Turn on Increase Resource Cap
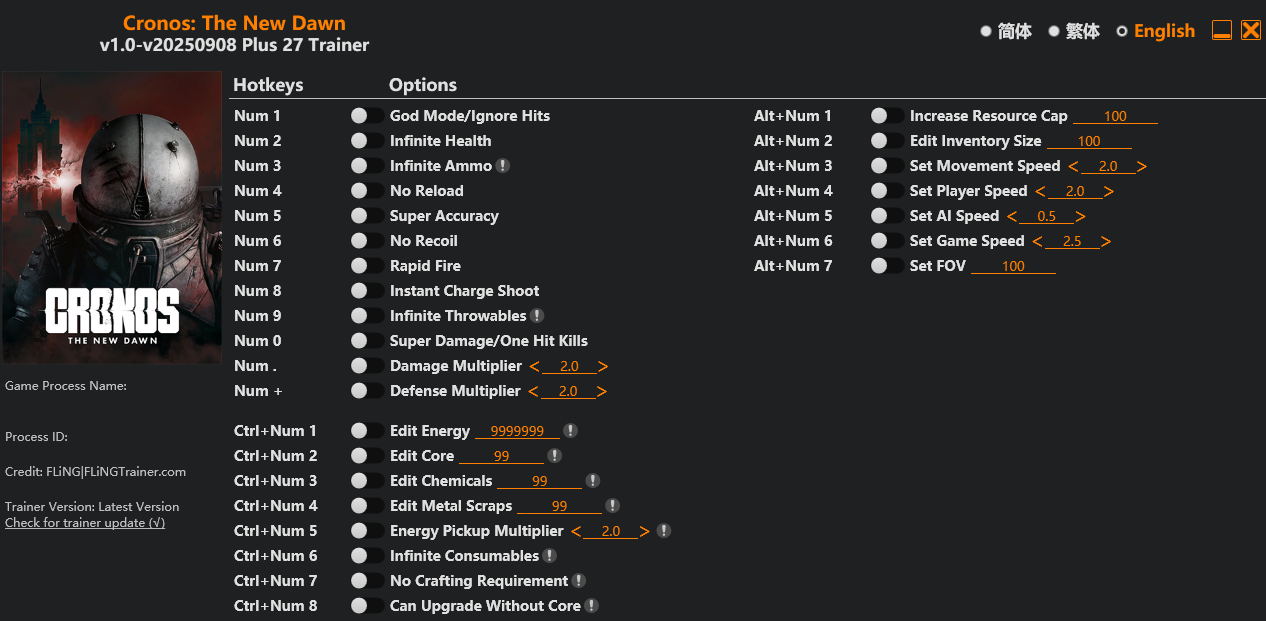Screen dimensions: 1266x621 [x=887, y=116]
